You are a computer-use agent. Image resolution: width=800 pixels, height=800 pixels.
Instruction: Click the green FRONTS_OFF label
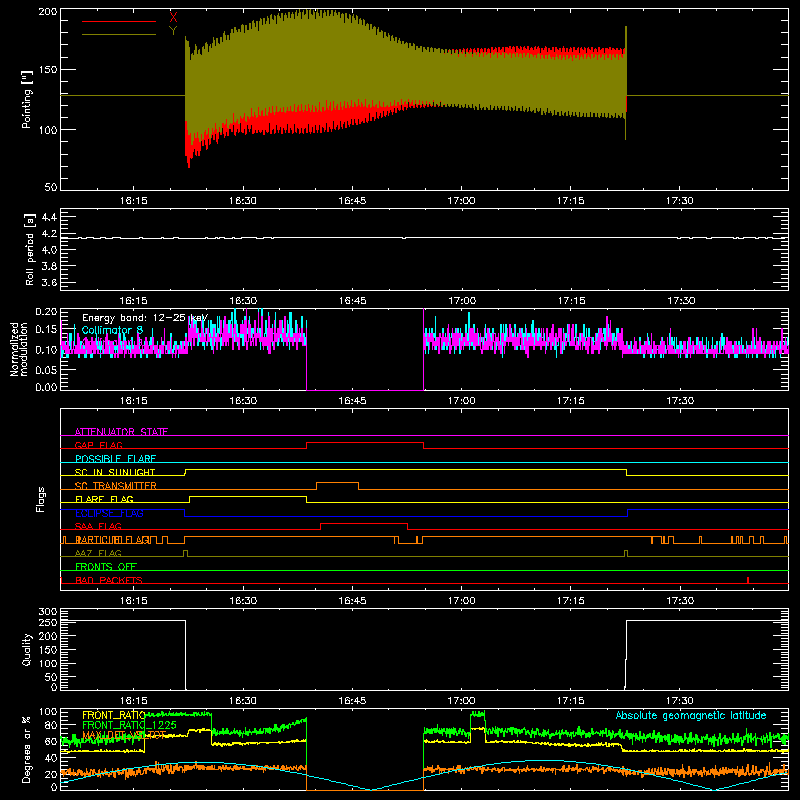[x=106, y=566]
